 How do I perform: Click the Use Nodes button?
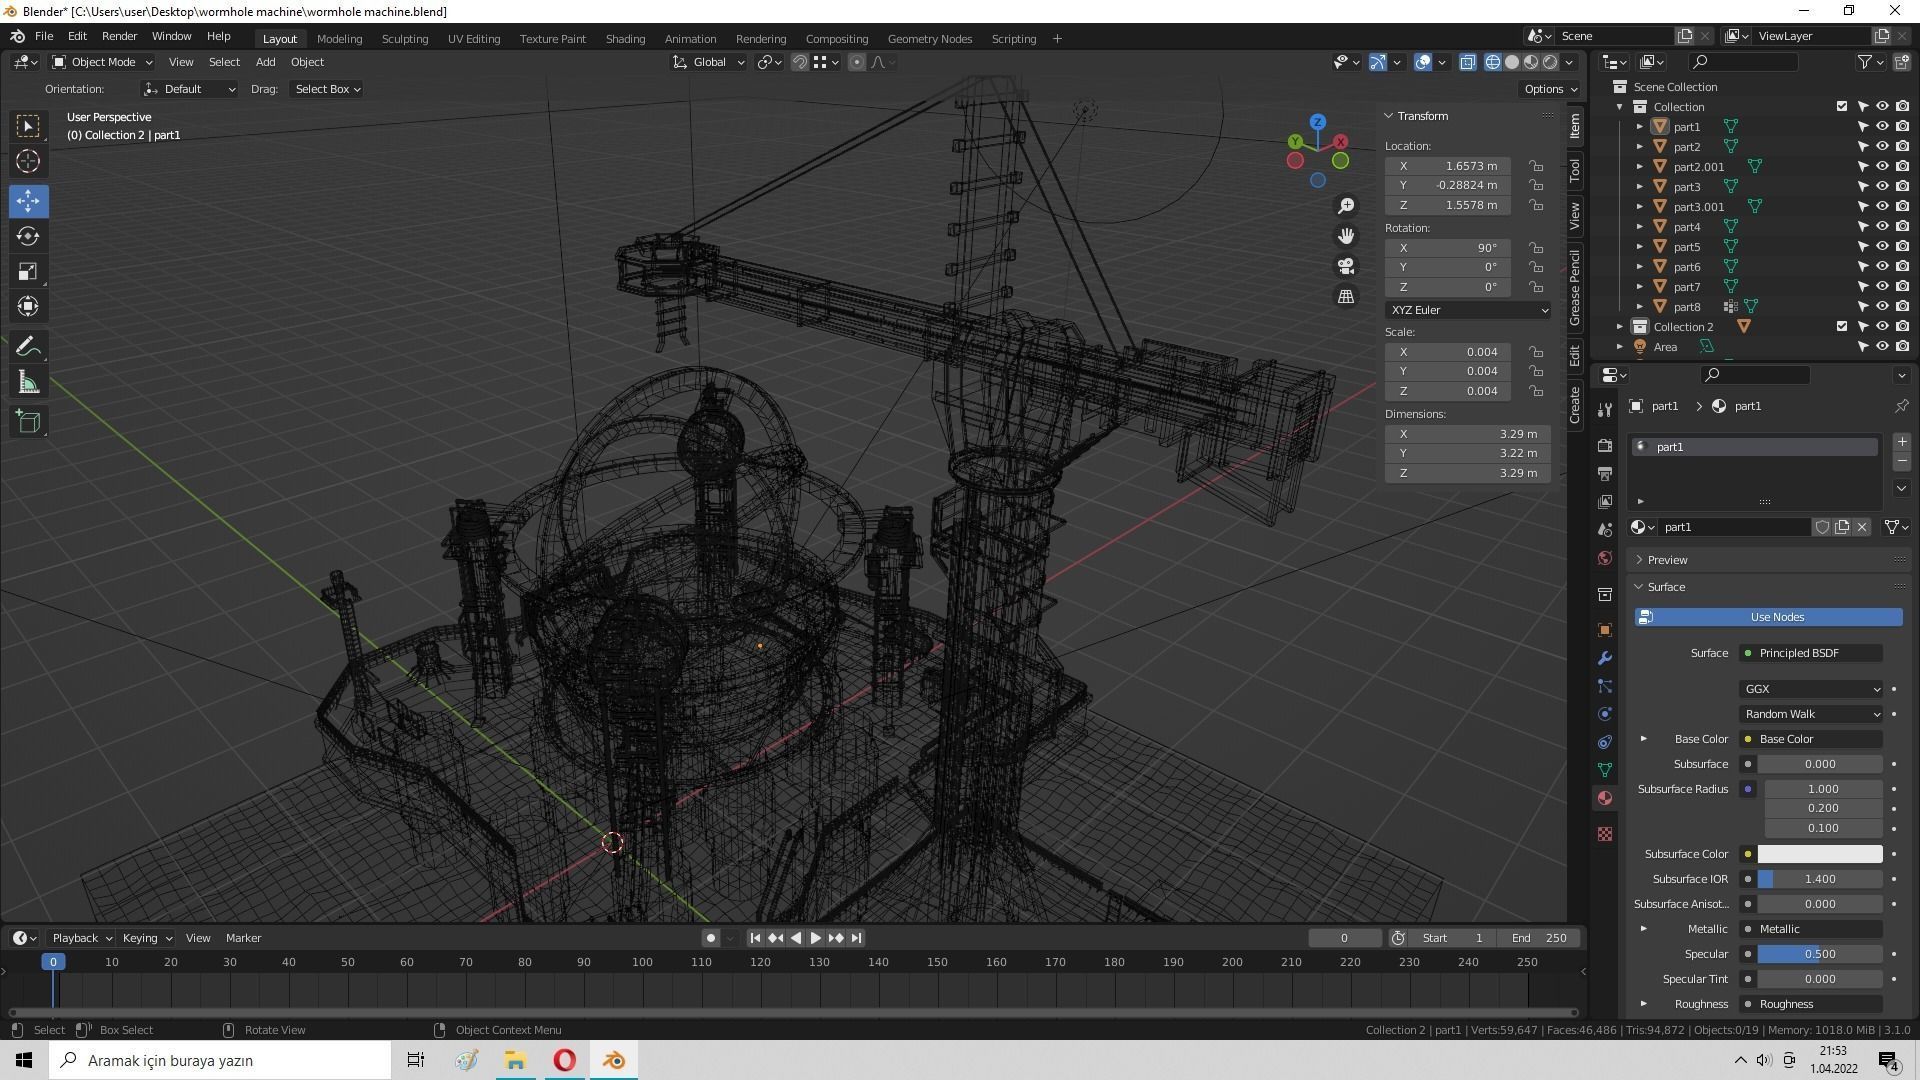[x=1769, y=617]
